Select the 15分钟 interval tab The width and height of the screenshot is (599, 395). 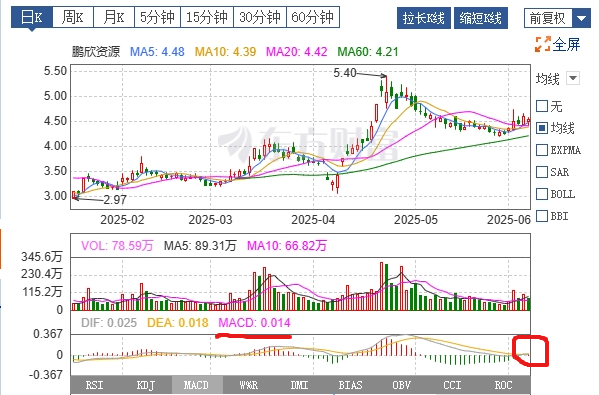pos(207,17)
